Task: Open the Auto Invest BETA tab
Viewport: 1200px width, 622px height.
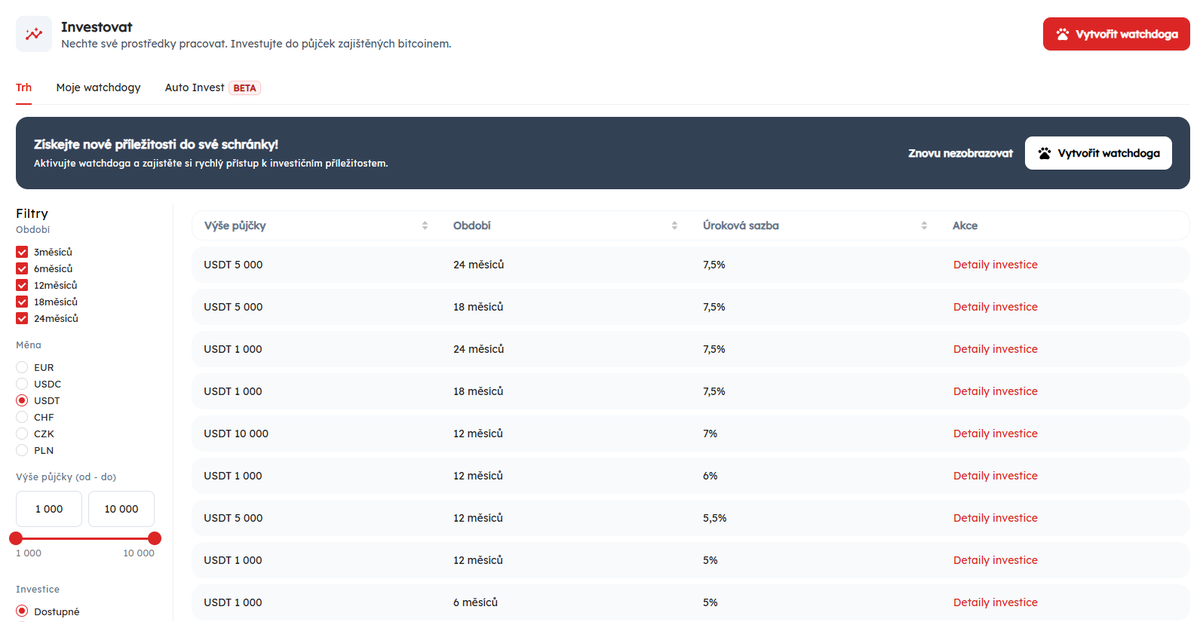Action: 212,88
